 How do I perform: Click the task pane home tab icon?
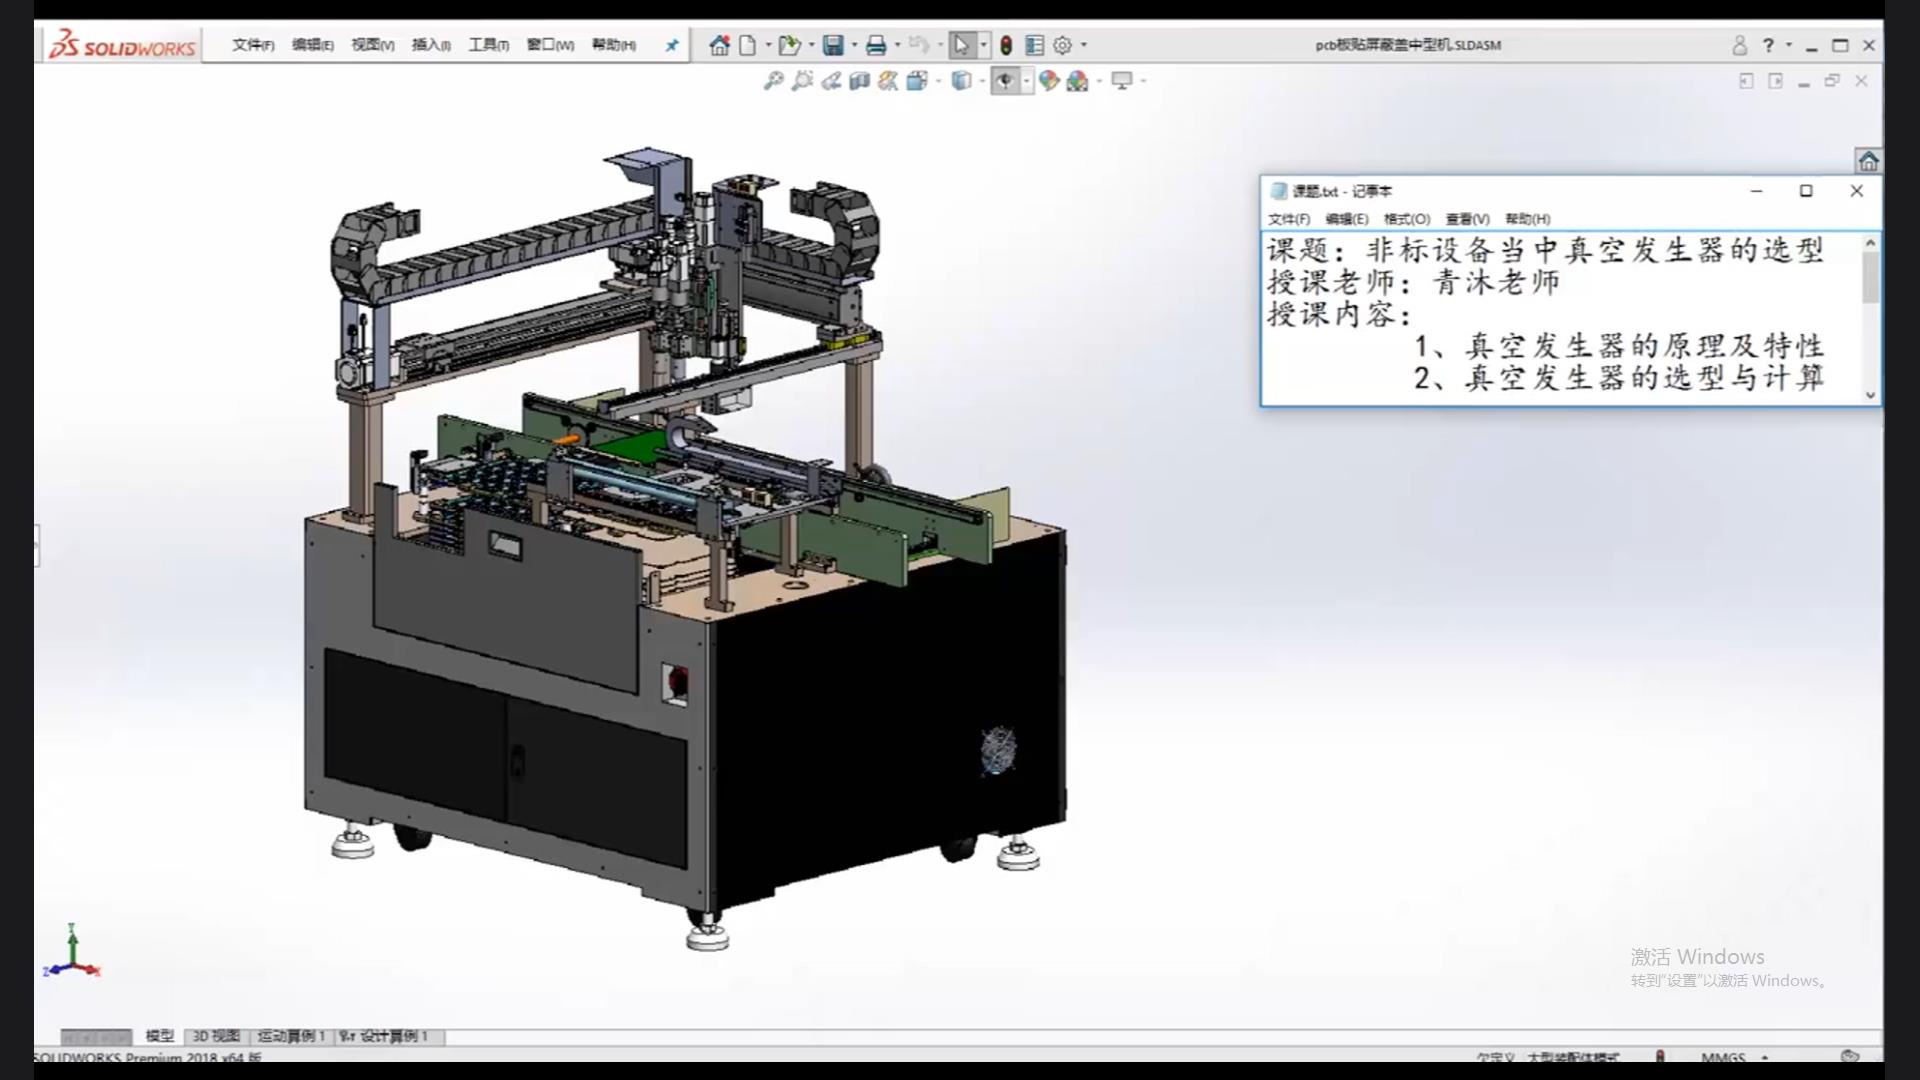tap(1868, 161)
